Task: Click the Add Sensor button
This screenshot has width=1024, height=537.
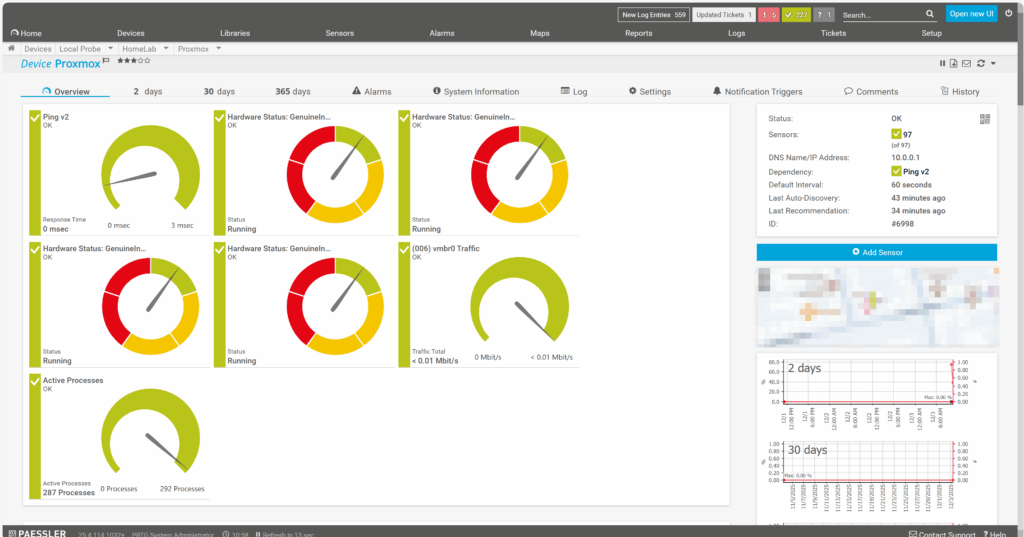Action: (876, 252)
